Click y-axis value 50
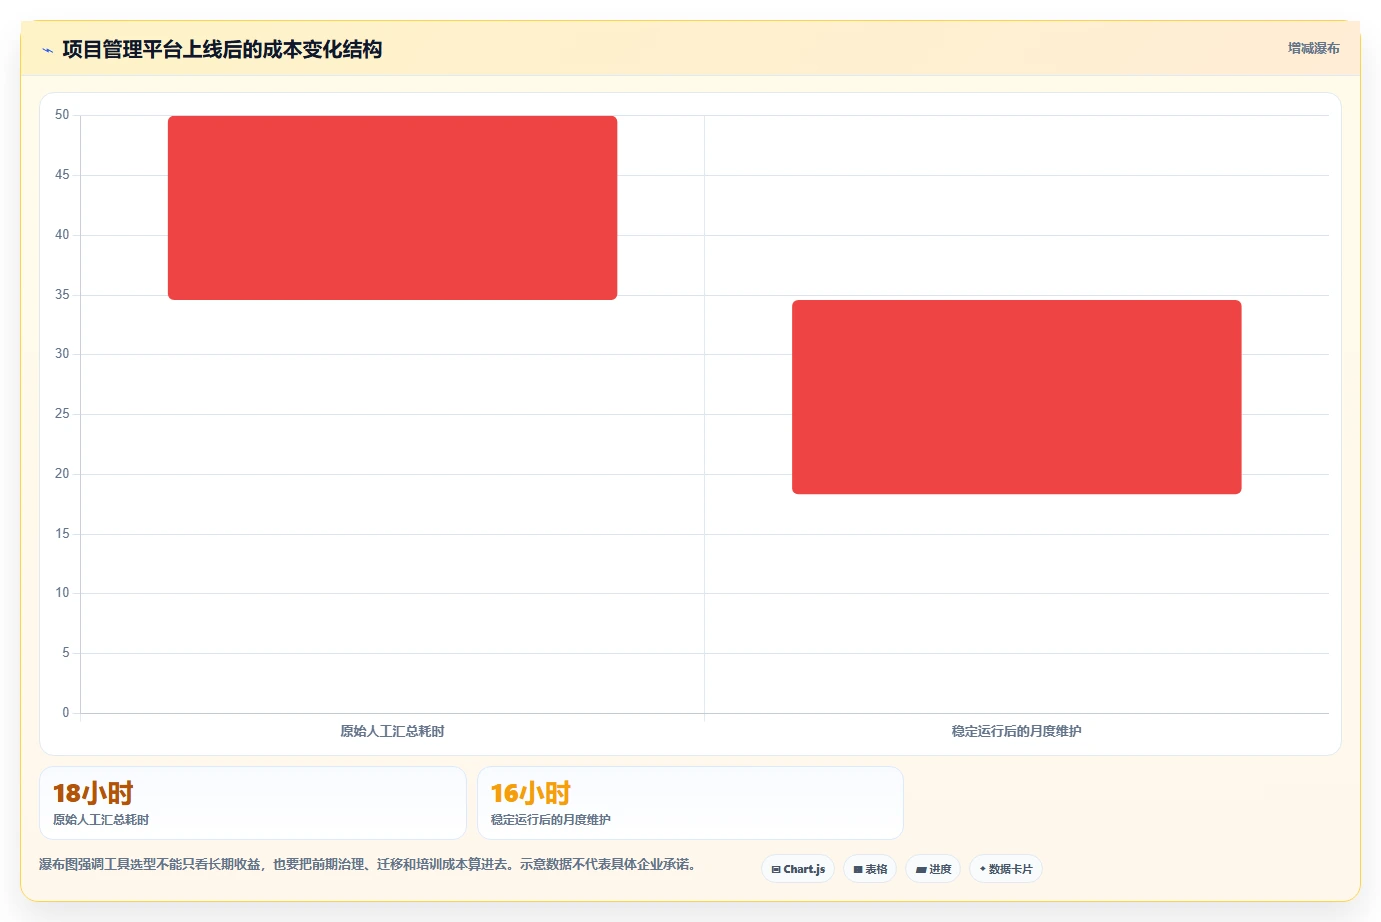1381x922 pixels. tap(62, 115)
